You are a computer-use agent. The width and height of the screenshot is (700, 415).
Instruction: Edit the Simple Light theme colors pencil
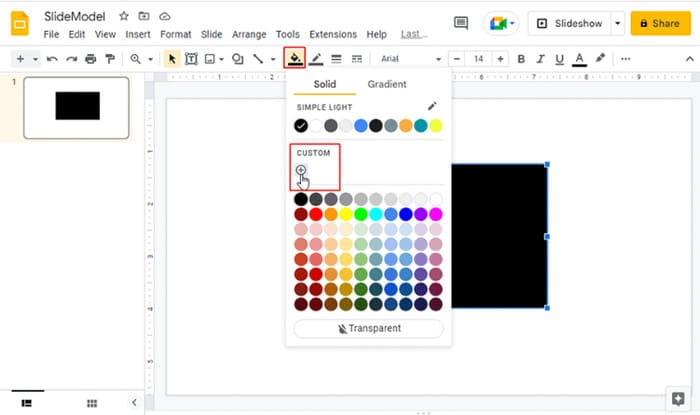pyautogui.click(x=432, y=106)
